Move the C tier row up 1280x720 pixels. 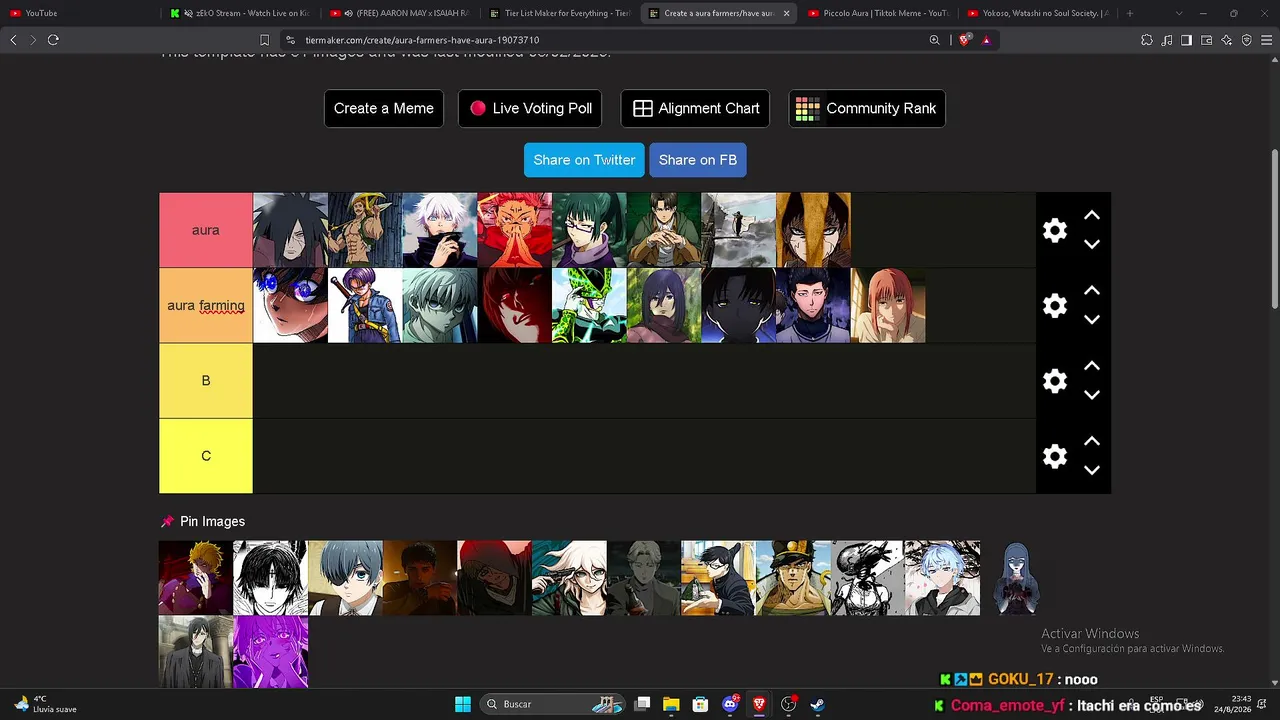click(1092, 440)
